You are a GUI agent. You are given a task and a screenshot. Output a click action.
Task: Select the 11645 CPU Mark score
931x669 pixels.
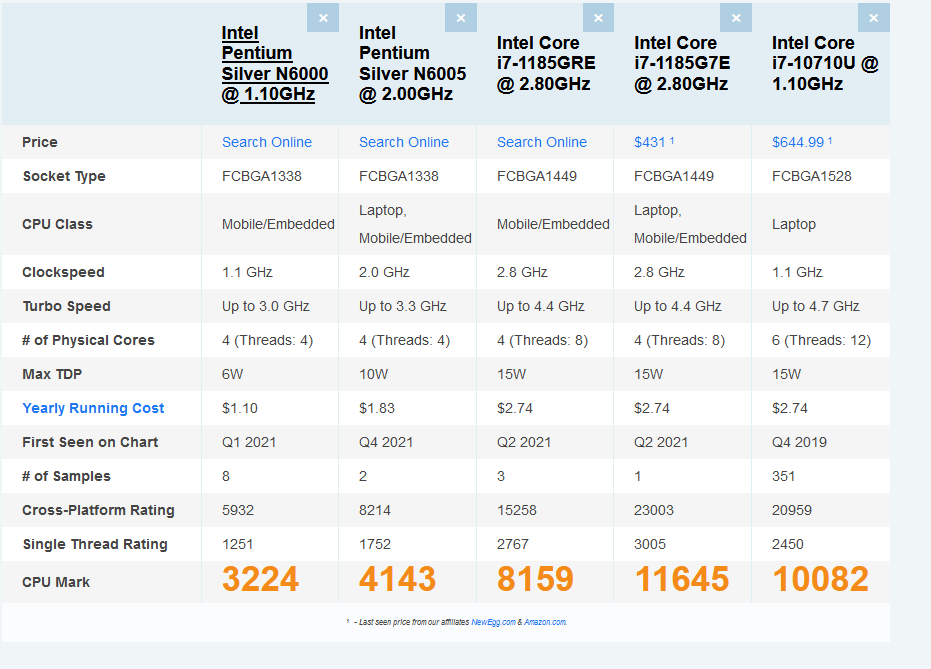(682, 579)
